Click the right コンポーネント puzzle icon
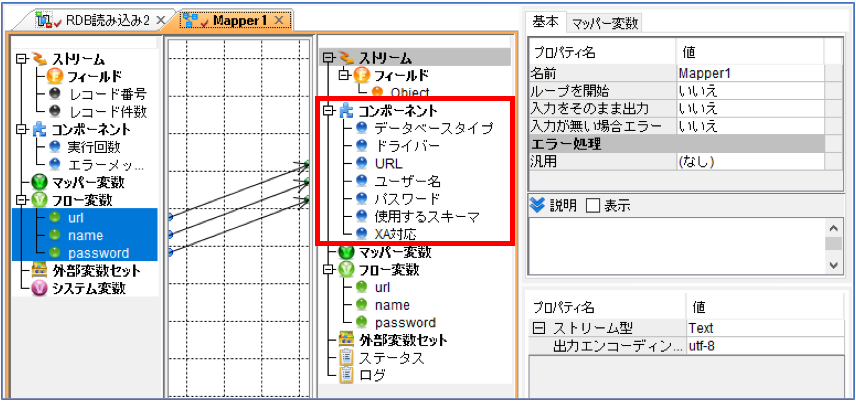856x401 pixels. click(x=346, y=111)
